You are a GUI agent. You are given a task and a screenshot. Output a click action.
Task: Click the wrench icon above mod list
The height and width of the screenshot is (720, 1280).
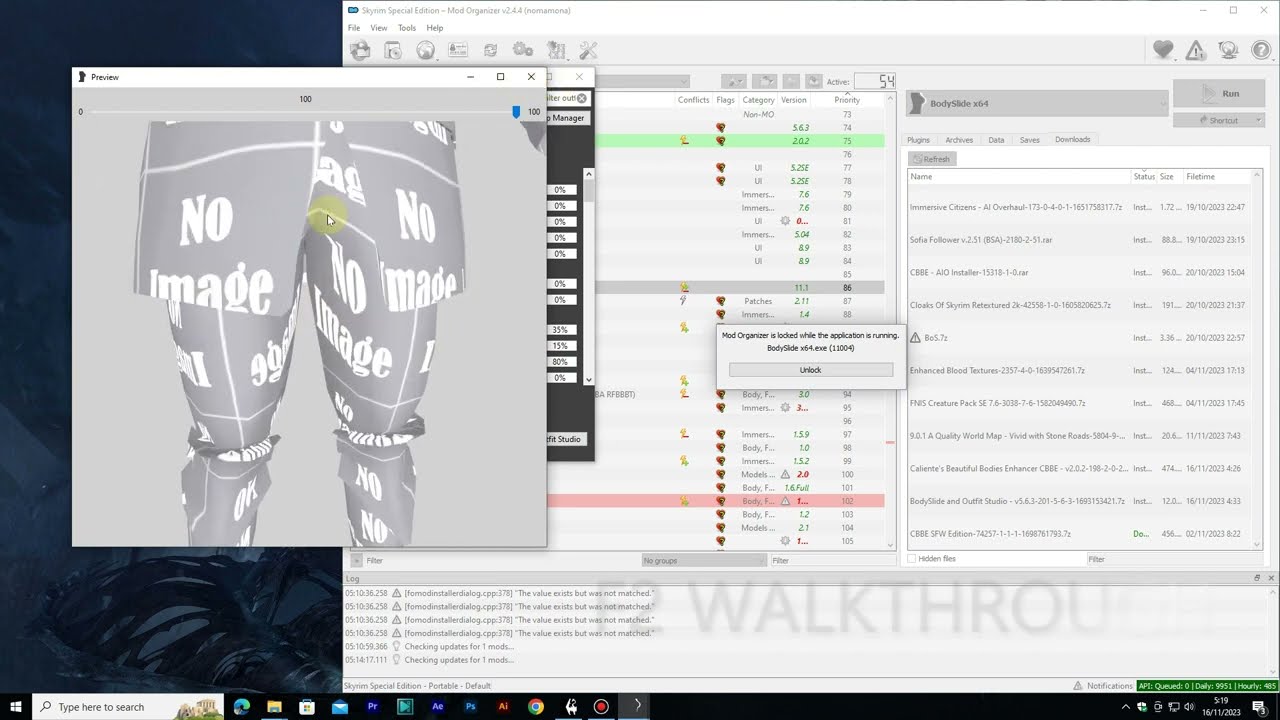click(x=735, y=81)
